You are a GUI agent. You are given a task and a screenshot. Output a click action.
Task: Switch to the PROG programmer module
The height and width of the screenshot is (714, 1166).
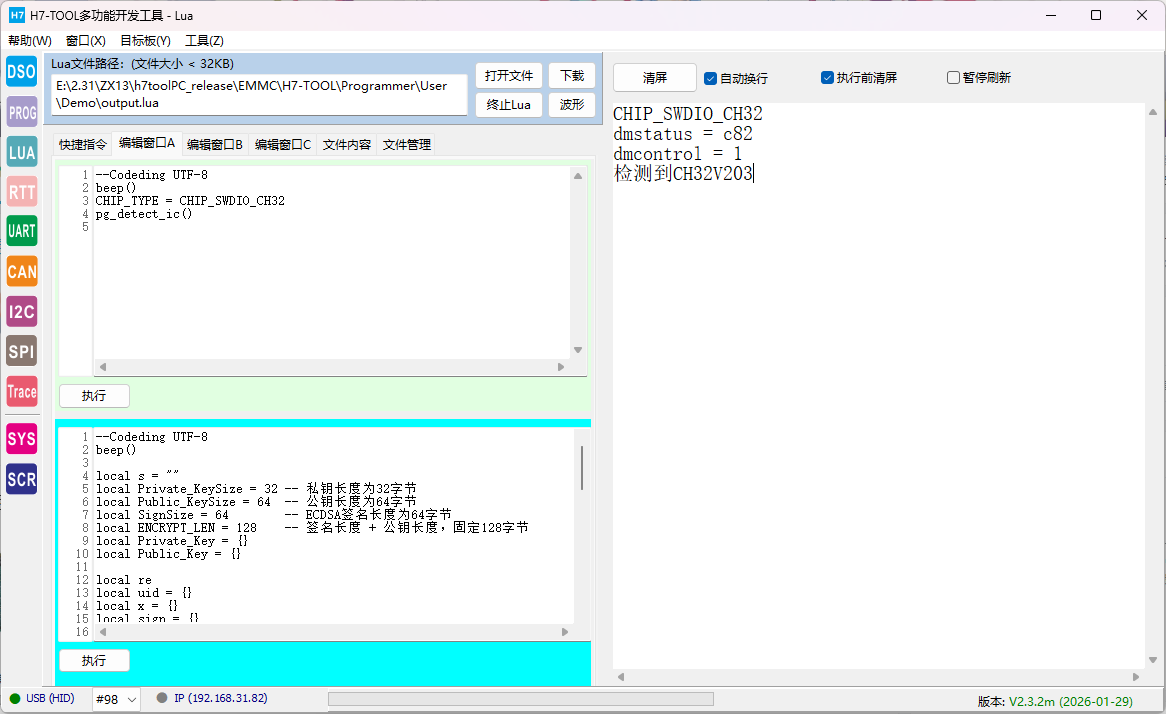pyautogui.click(x=22, y=112)
